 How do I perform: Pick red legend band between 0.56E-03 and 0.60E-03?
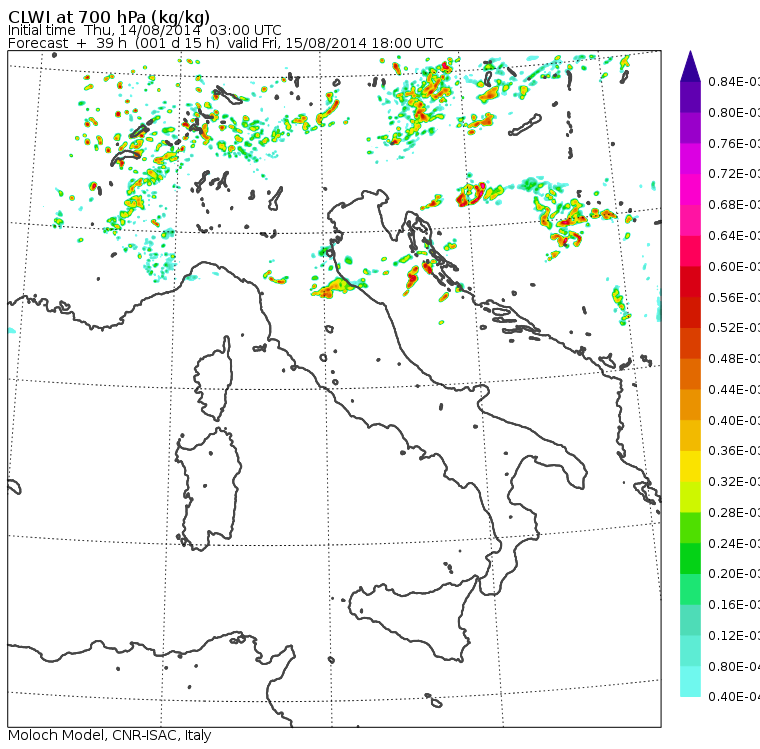click(x=690, y=282)
